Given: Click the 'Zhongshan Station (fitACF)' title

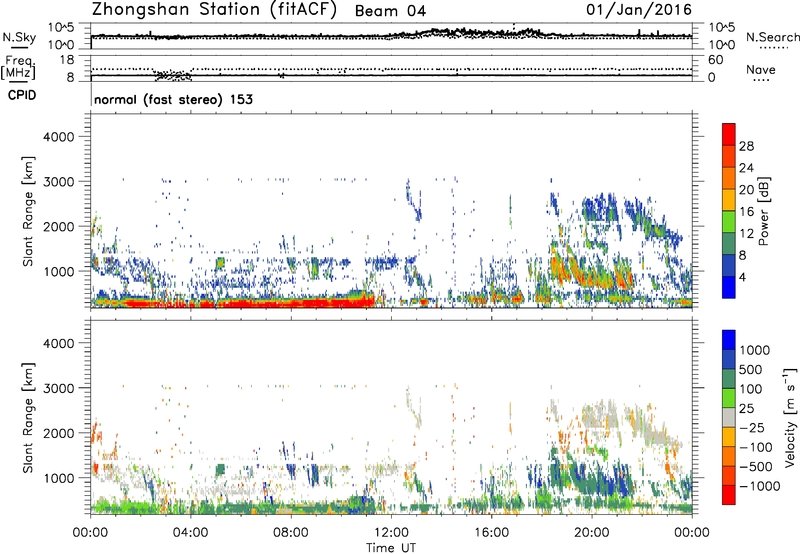Looking at the screenshot, I should tap(214, 10).
